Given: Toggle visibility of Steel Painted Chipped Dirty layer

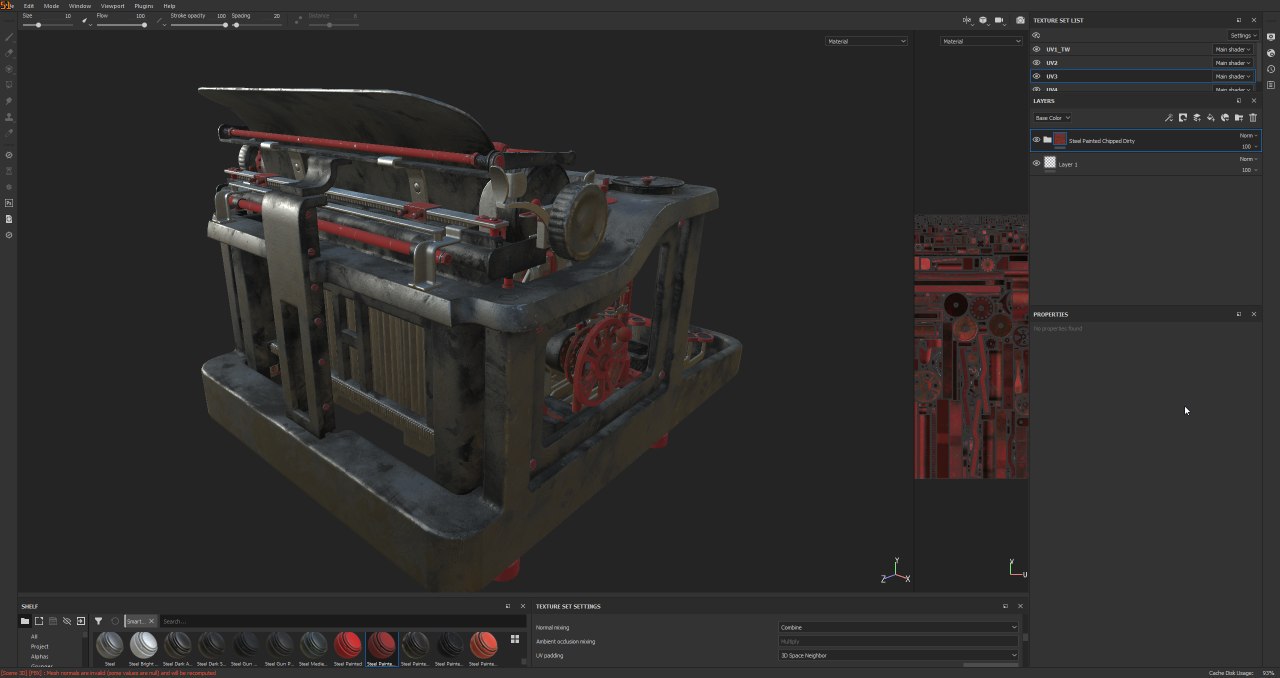Looking at the screenshot, I should (1036, 140).
